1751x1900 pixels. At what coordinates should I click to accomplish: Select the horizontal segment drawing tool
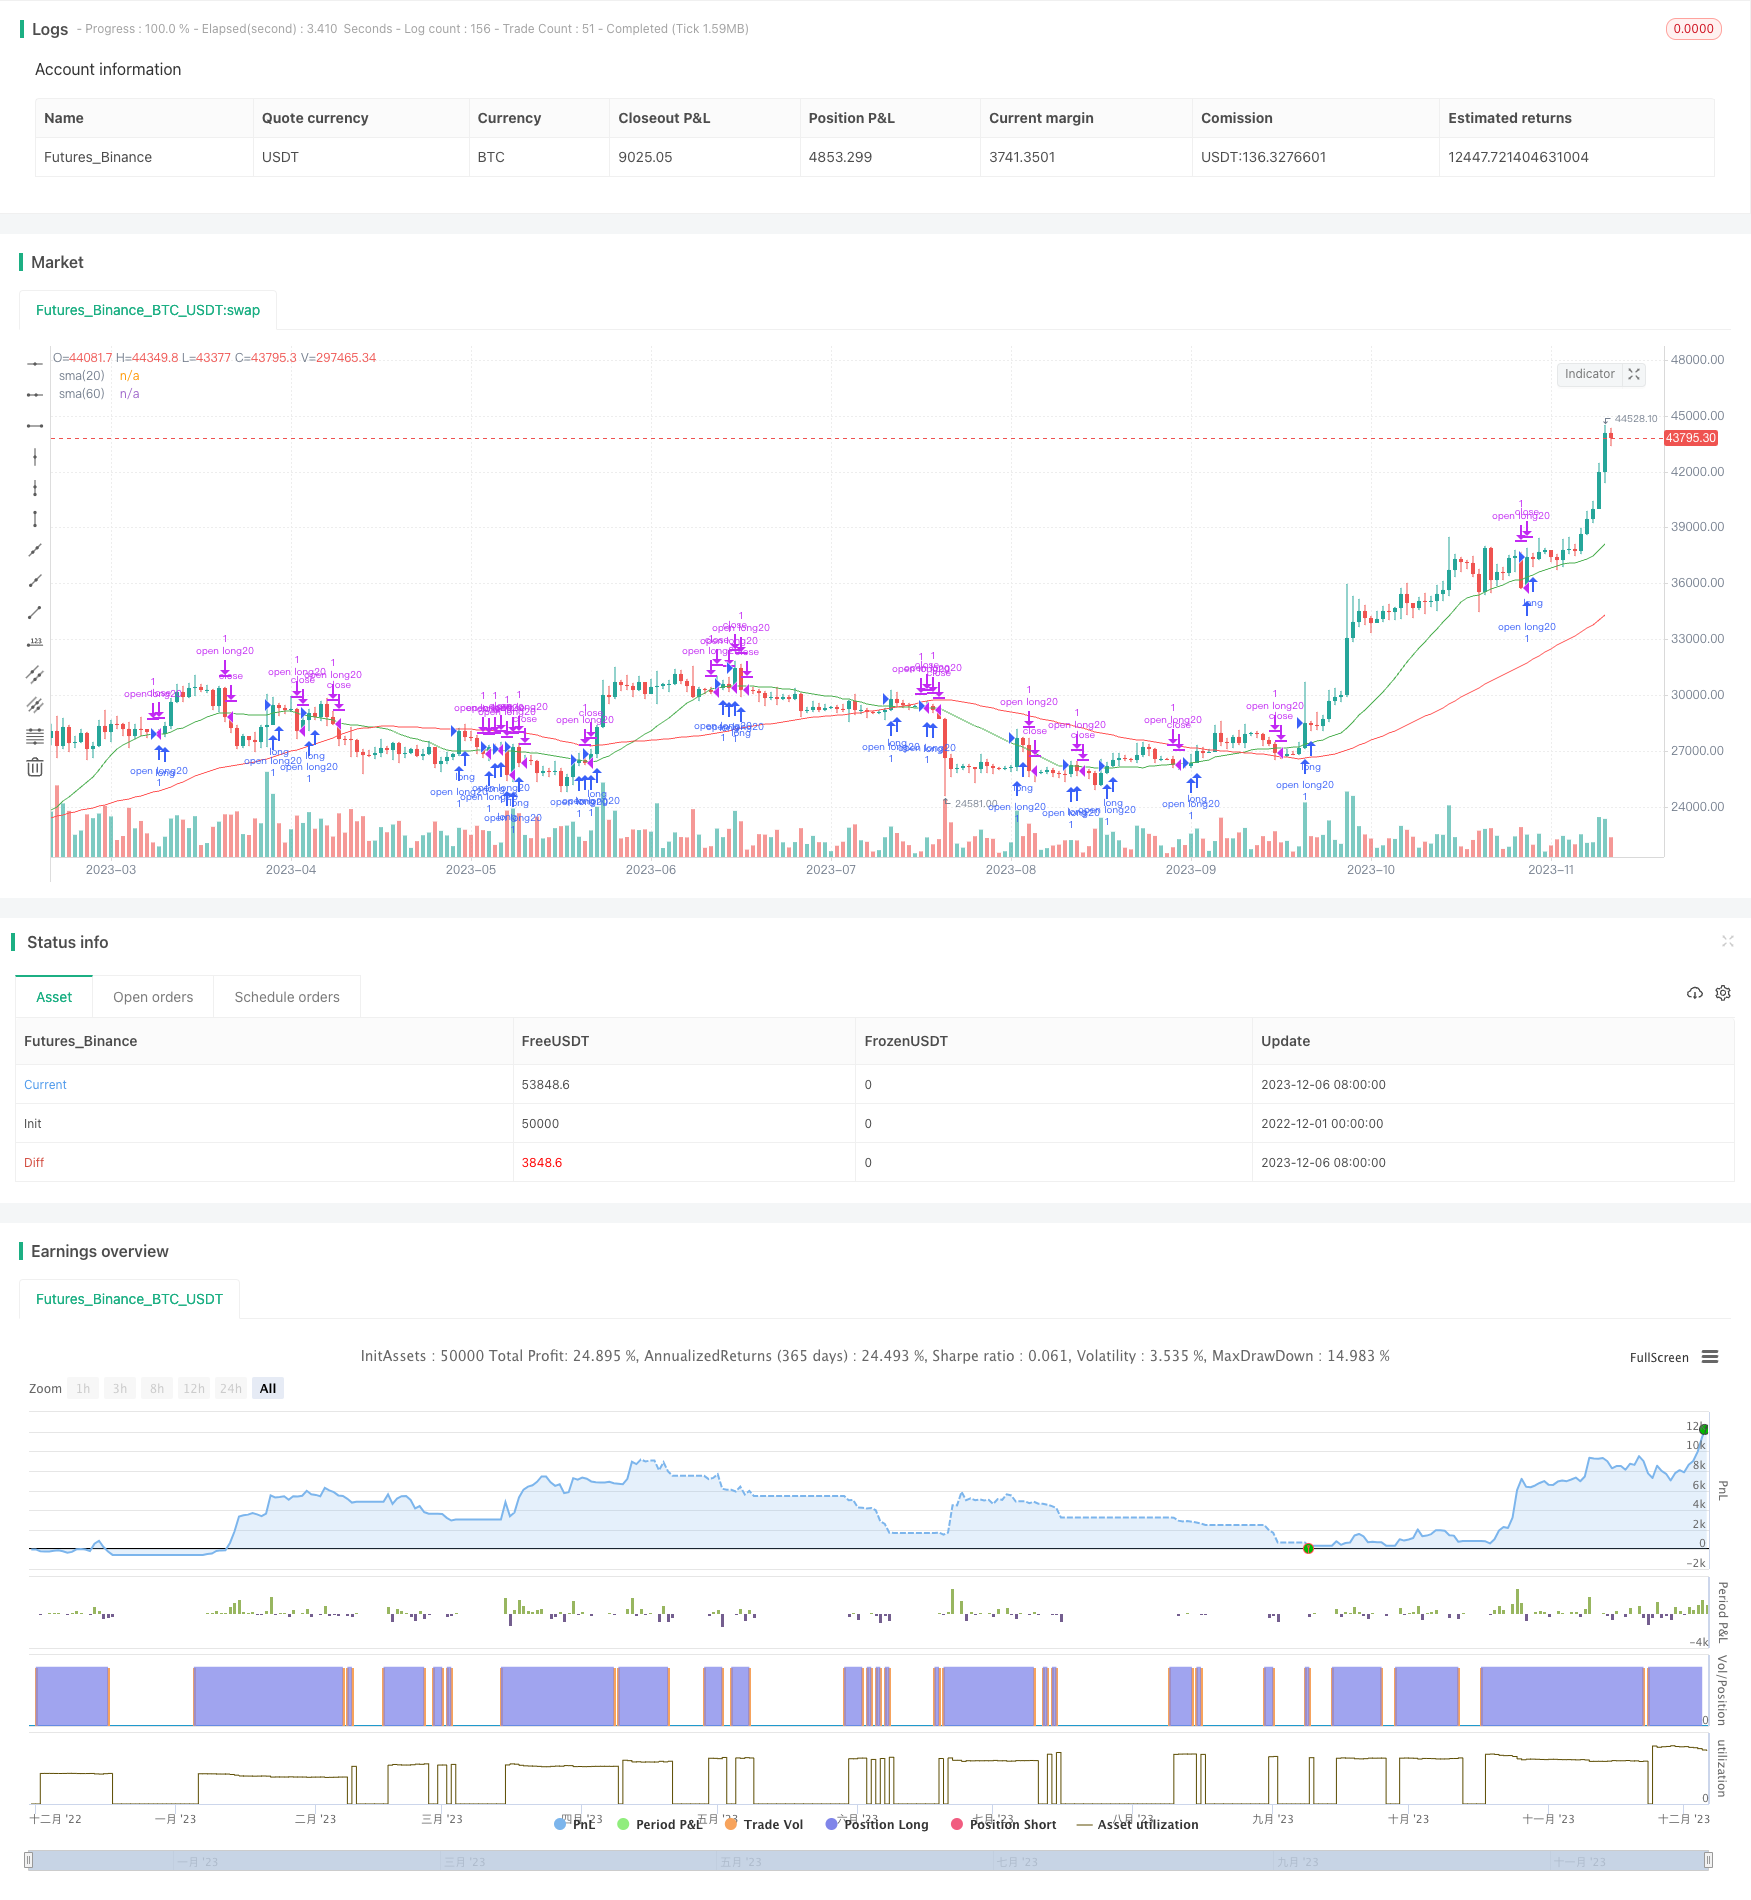[35, 426]
